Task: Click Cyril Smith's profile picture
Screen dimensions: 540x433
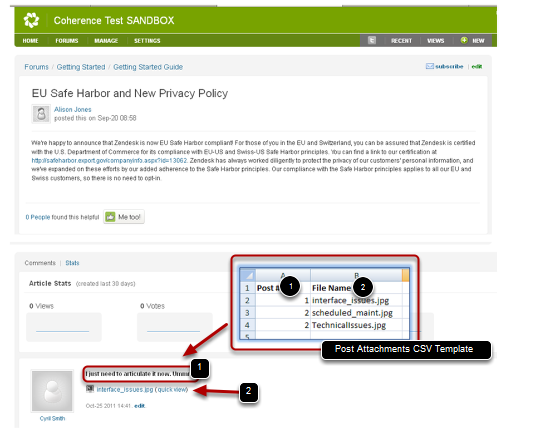Action: click(x=52, y=391)
